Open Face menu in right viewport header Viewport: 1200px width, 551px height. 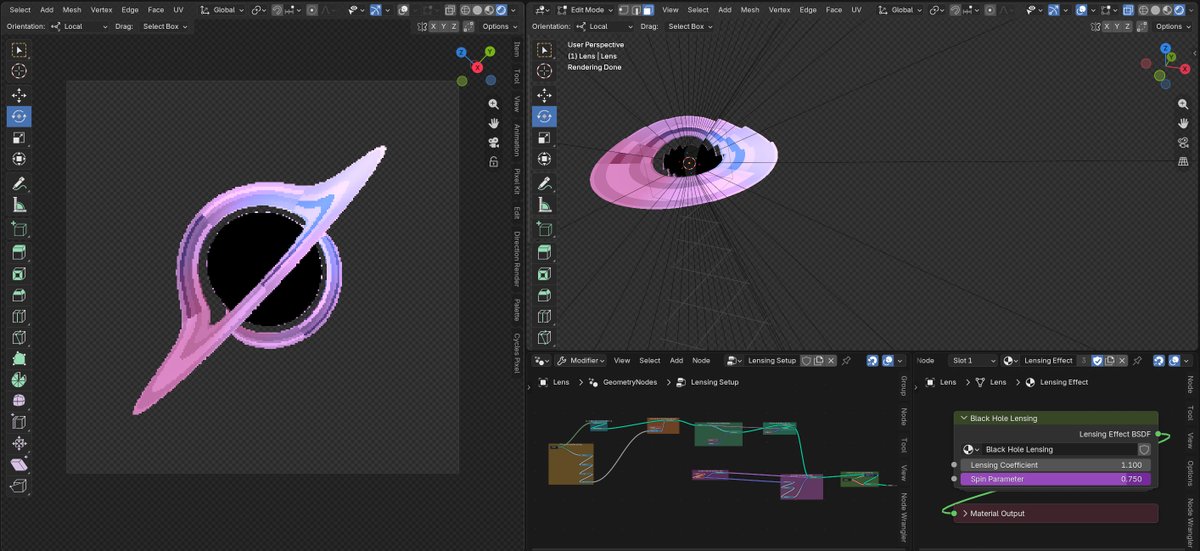[834, 10]
